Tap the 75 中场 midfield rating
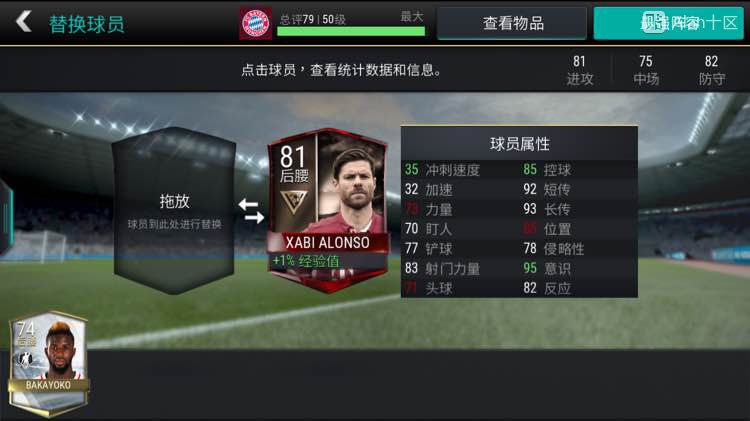The height and width of the screenshot is (421, 750). pos(646,70)
